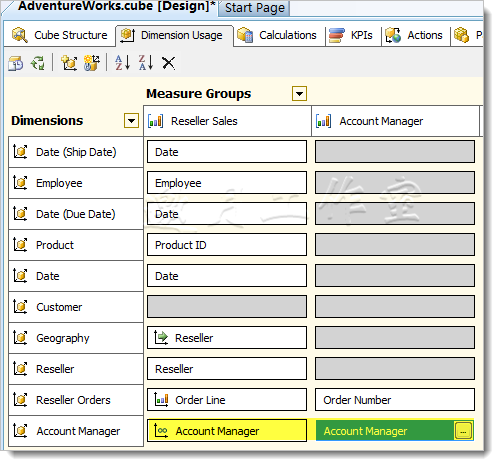Click the Reconnect refresh toolbar icon
Viewport: 499px width, 466px height.
tap(38, 63)
